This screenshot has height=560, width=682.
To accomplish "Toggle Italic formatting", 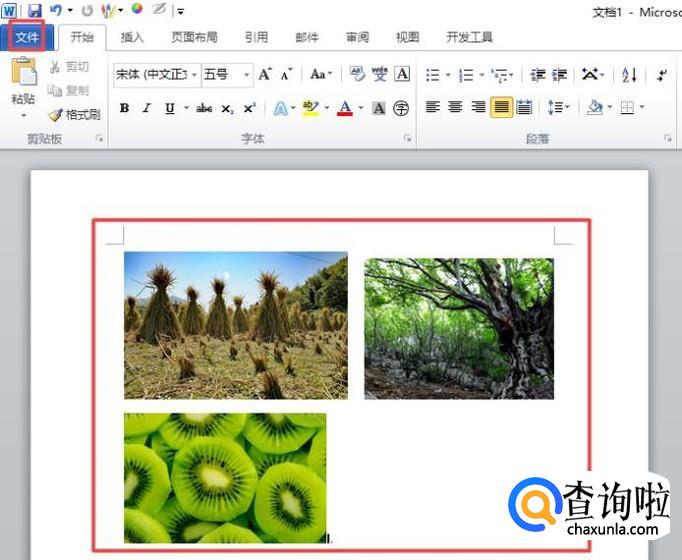I will point(146,108).
